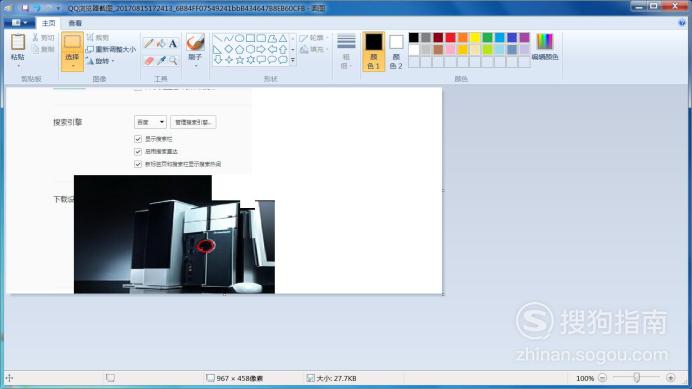Screen dimensions: 692x389
Task: Pick the green swatch in the palette
Action: pos(487,38)
